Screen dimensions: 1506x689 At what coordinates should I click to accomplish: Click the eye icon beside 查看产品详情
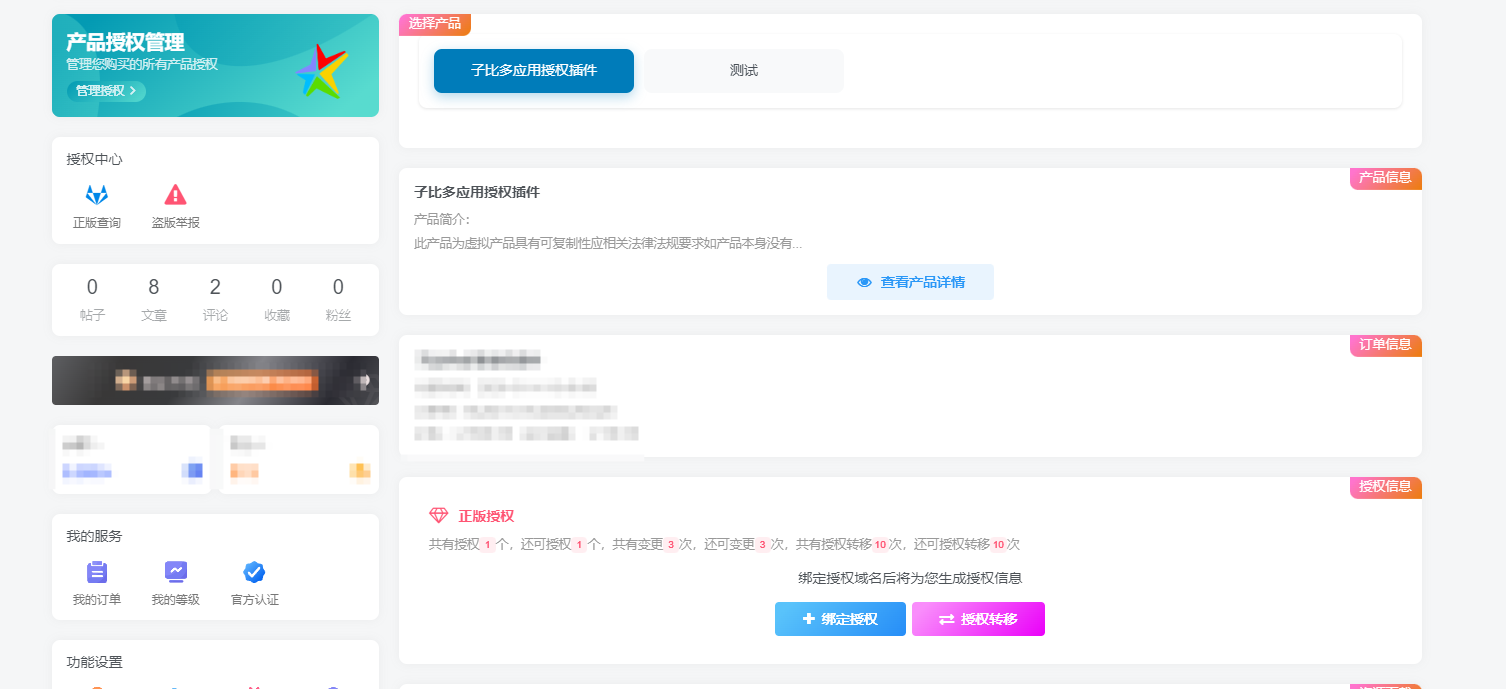point(864,282)
